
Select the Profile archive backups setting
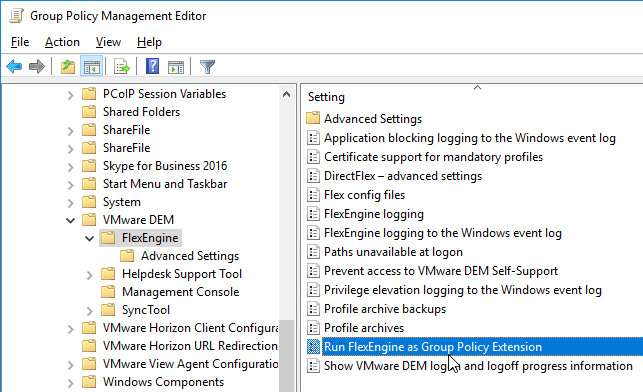click(385, 309)
